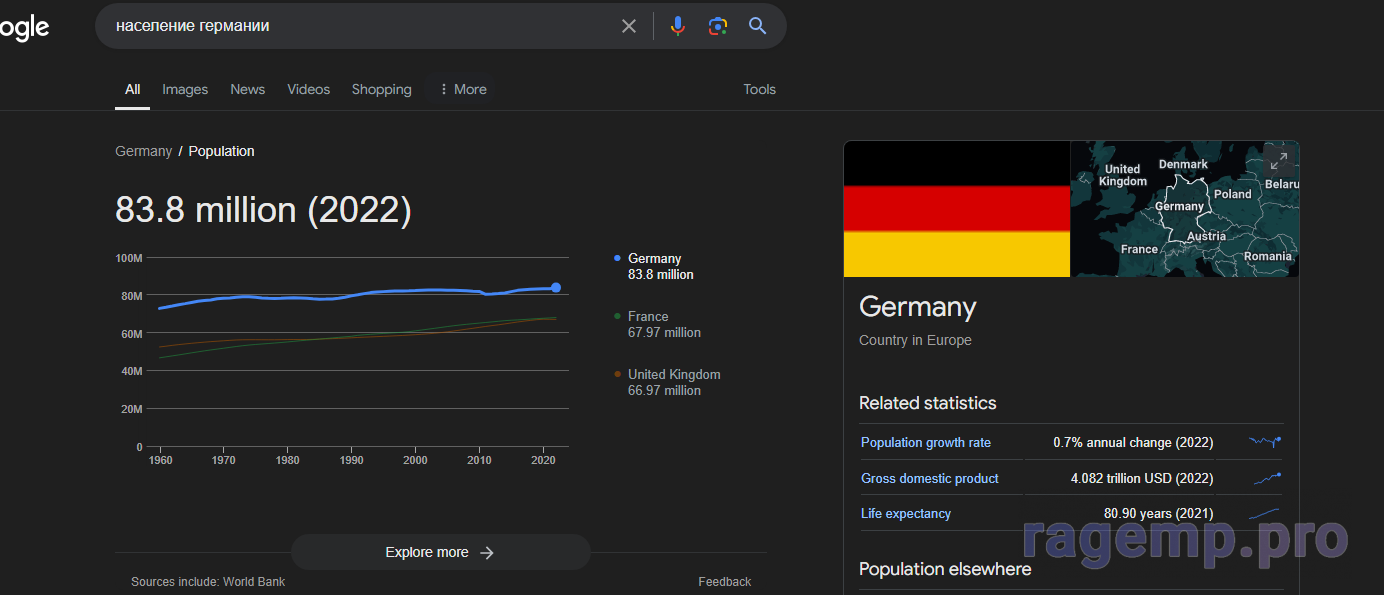Click the Gross domestic product sparkline
The height and width of the screenshot is (595, 1384).
pyautogui.click(x=1266, y=478)
